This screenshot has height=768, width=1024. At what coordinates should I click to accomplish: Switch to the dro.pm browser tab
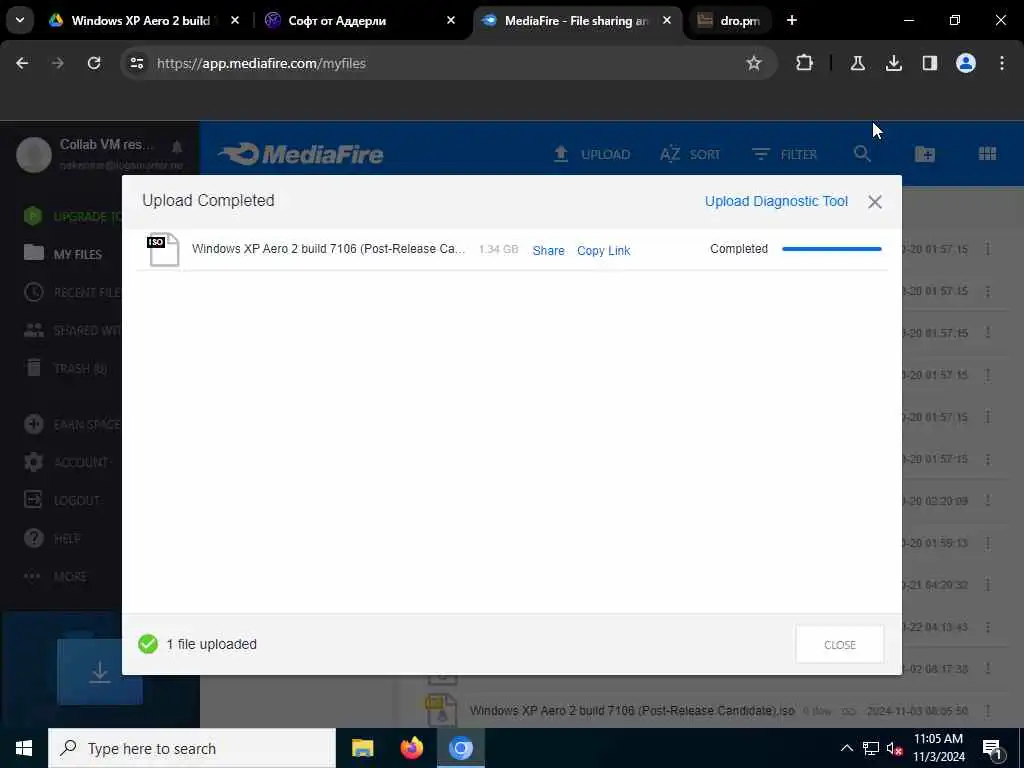pos(729,20)
